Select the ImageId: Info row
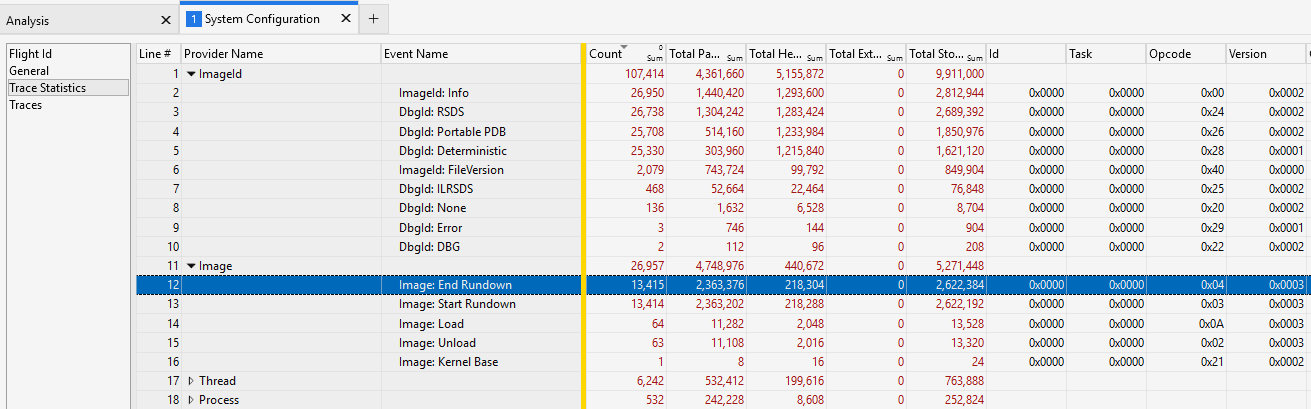1311x409 pixels. 721,93
